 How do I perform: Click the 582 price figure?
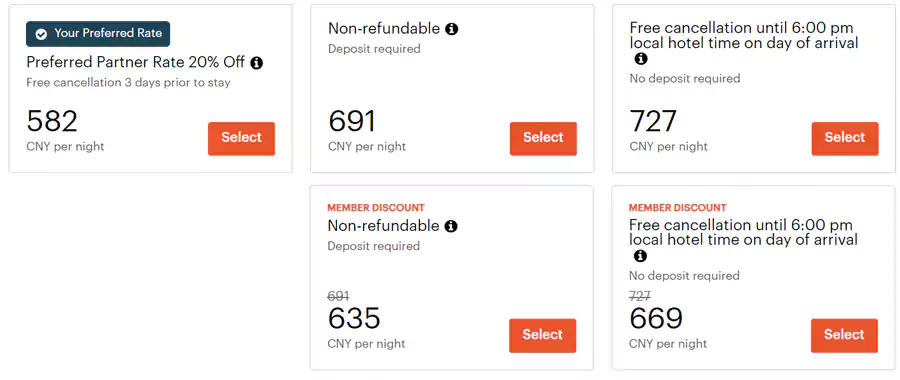[x=52, y=122]
